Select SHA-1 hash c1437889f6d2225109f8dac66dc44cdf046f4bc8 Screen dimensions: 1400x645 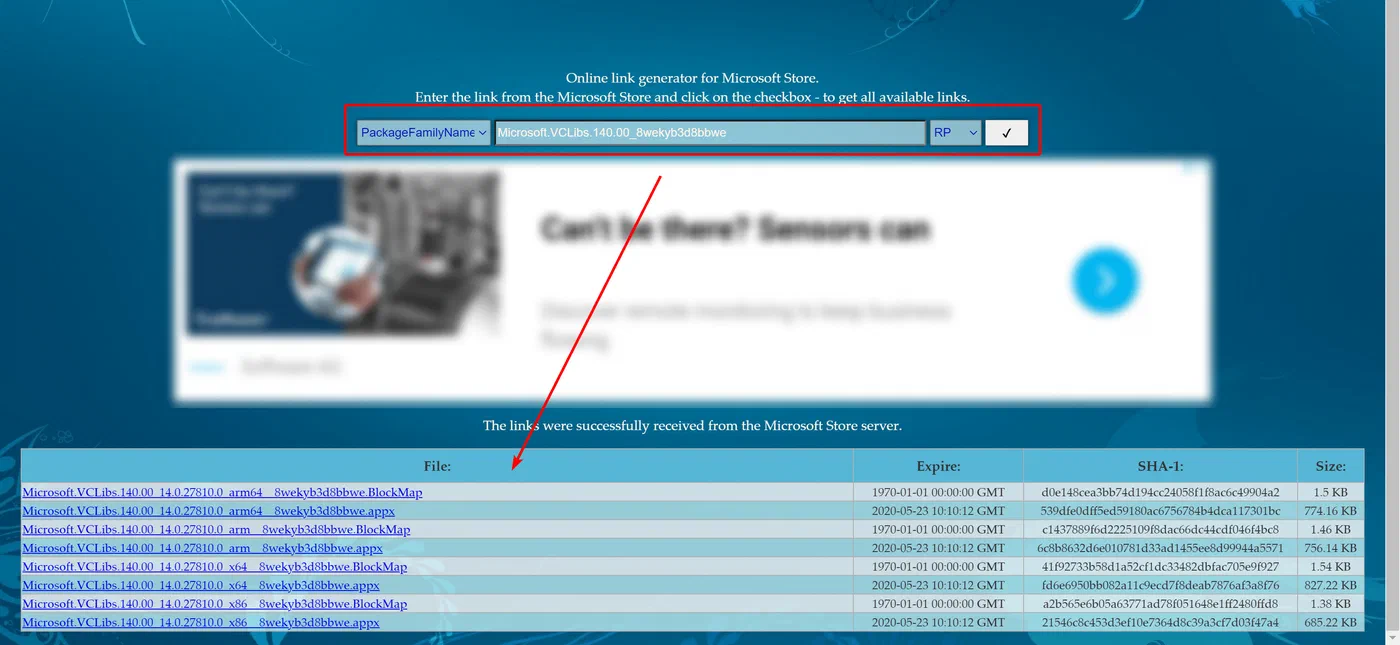pos(1160,529)
